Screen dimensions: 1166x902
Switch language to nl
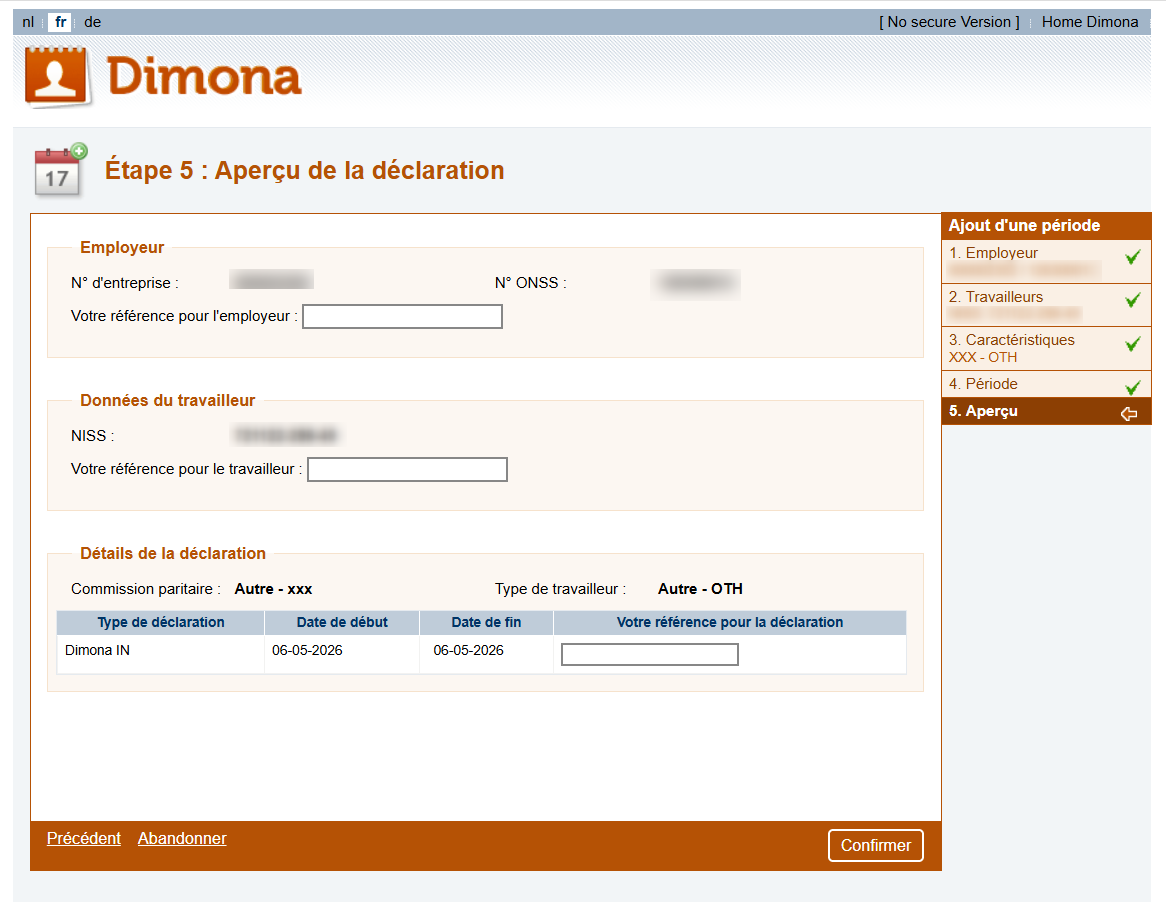click(28, 22)
